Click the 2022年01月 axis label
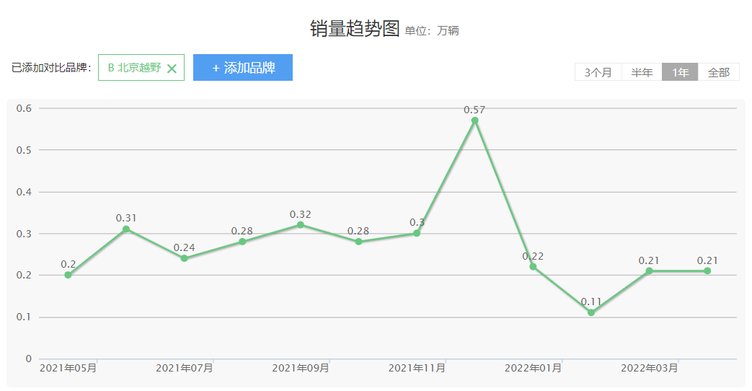 tap(533, 368)
